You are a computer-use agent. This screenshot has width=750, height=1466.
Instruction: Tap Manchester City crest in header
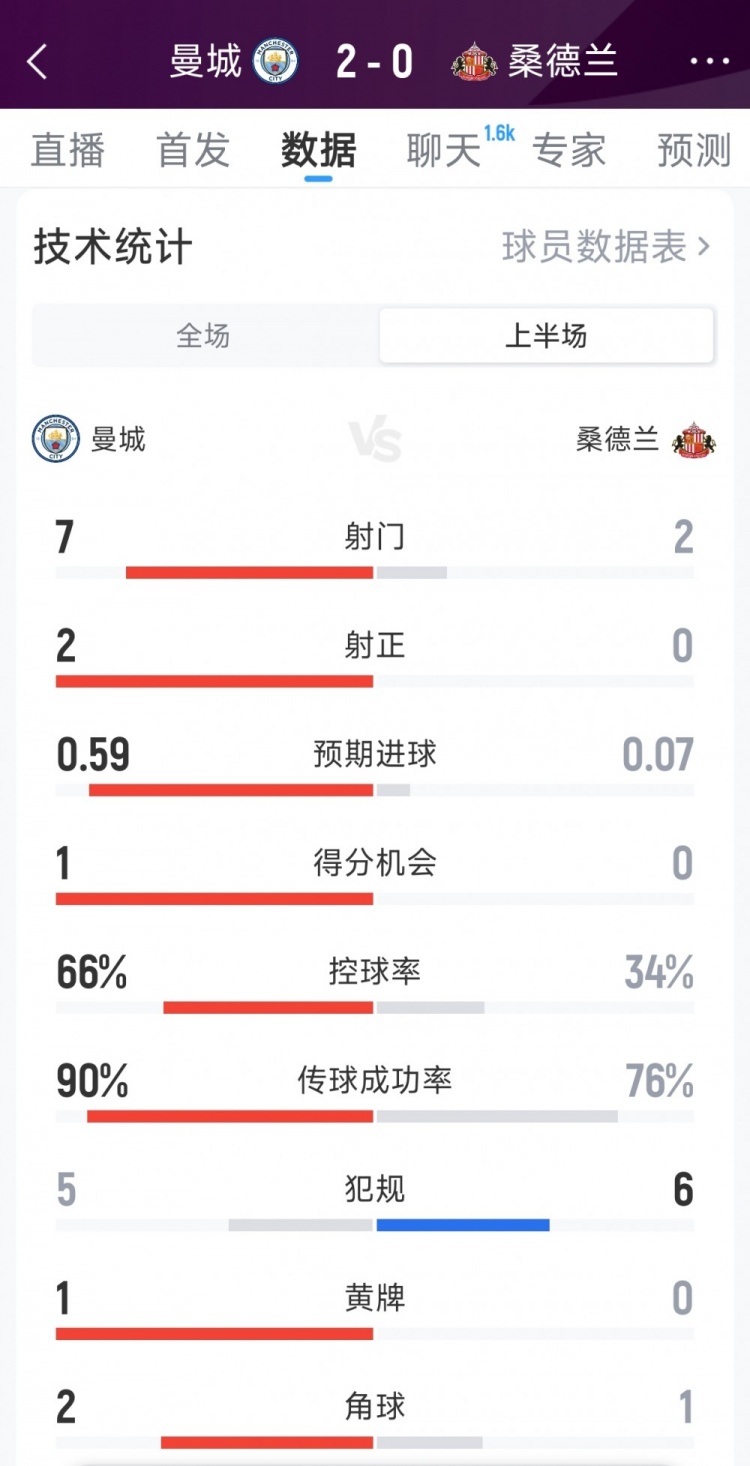[x=275, y=62]
